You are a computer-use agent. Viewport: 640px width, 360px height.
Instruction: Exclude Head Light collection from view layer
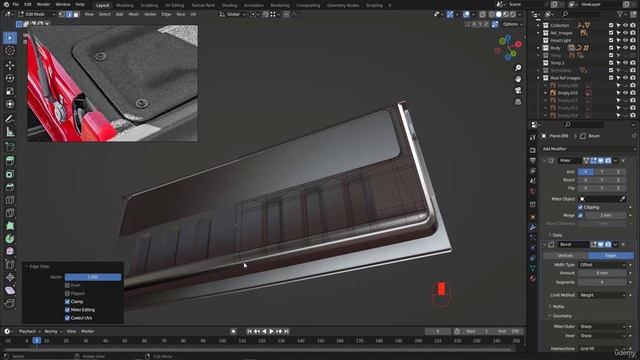(x=611, y=40)
